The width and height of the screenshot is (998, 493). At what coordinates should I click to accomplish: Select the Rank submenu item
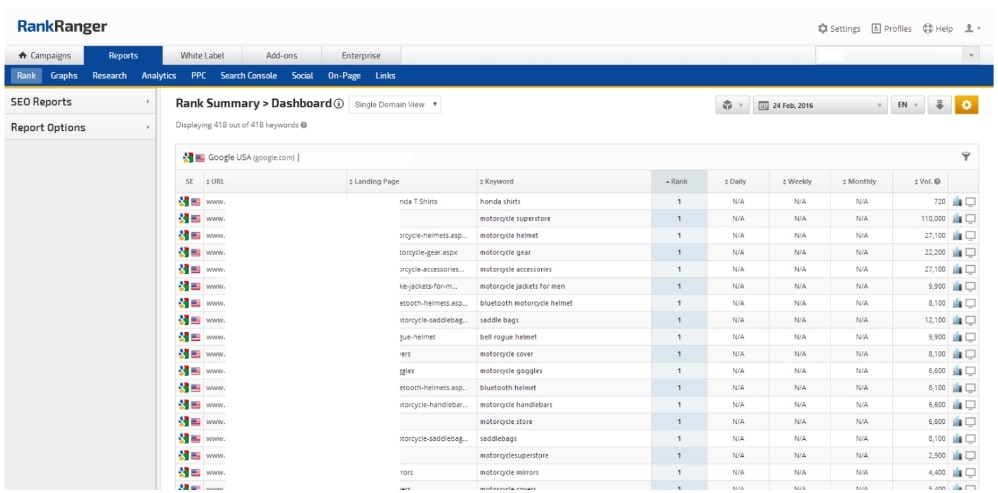(27, 76)
